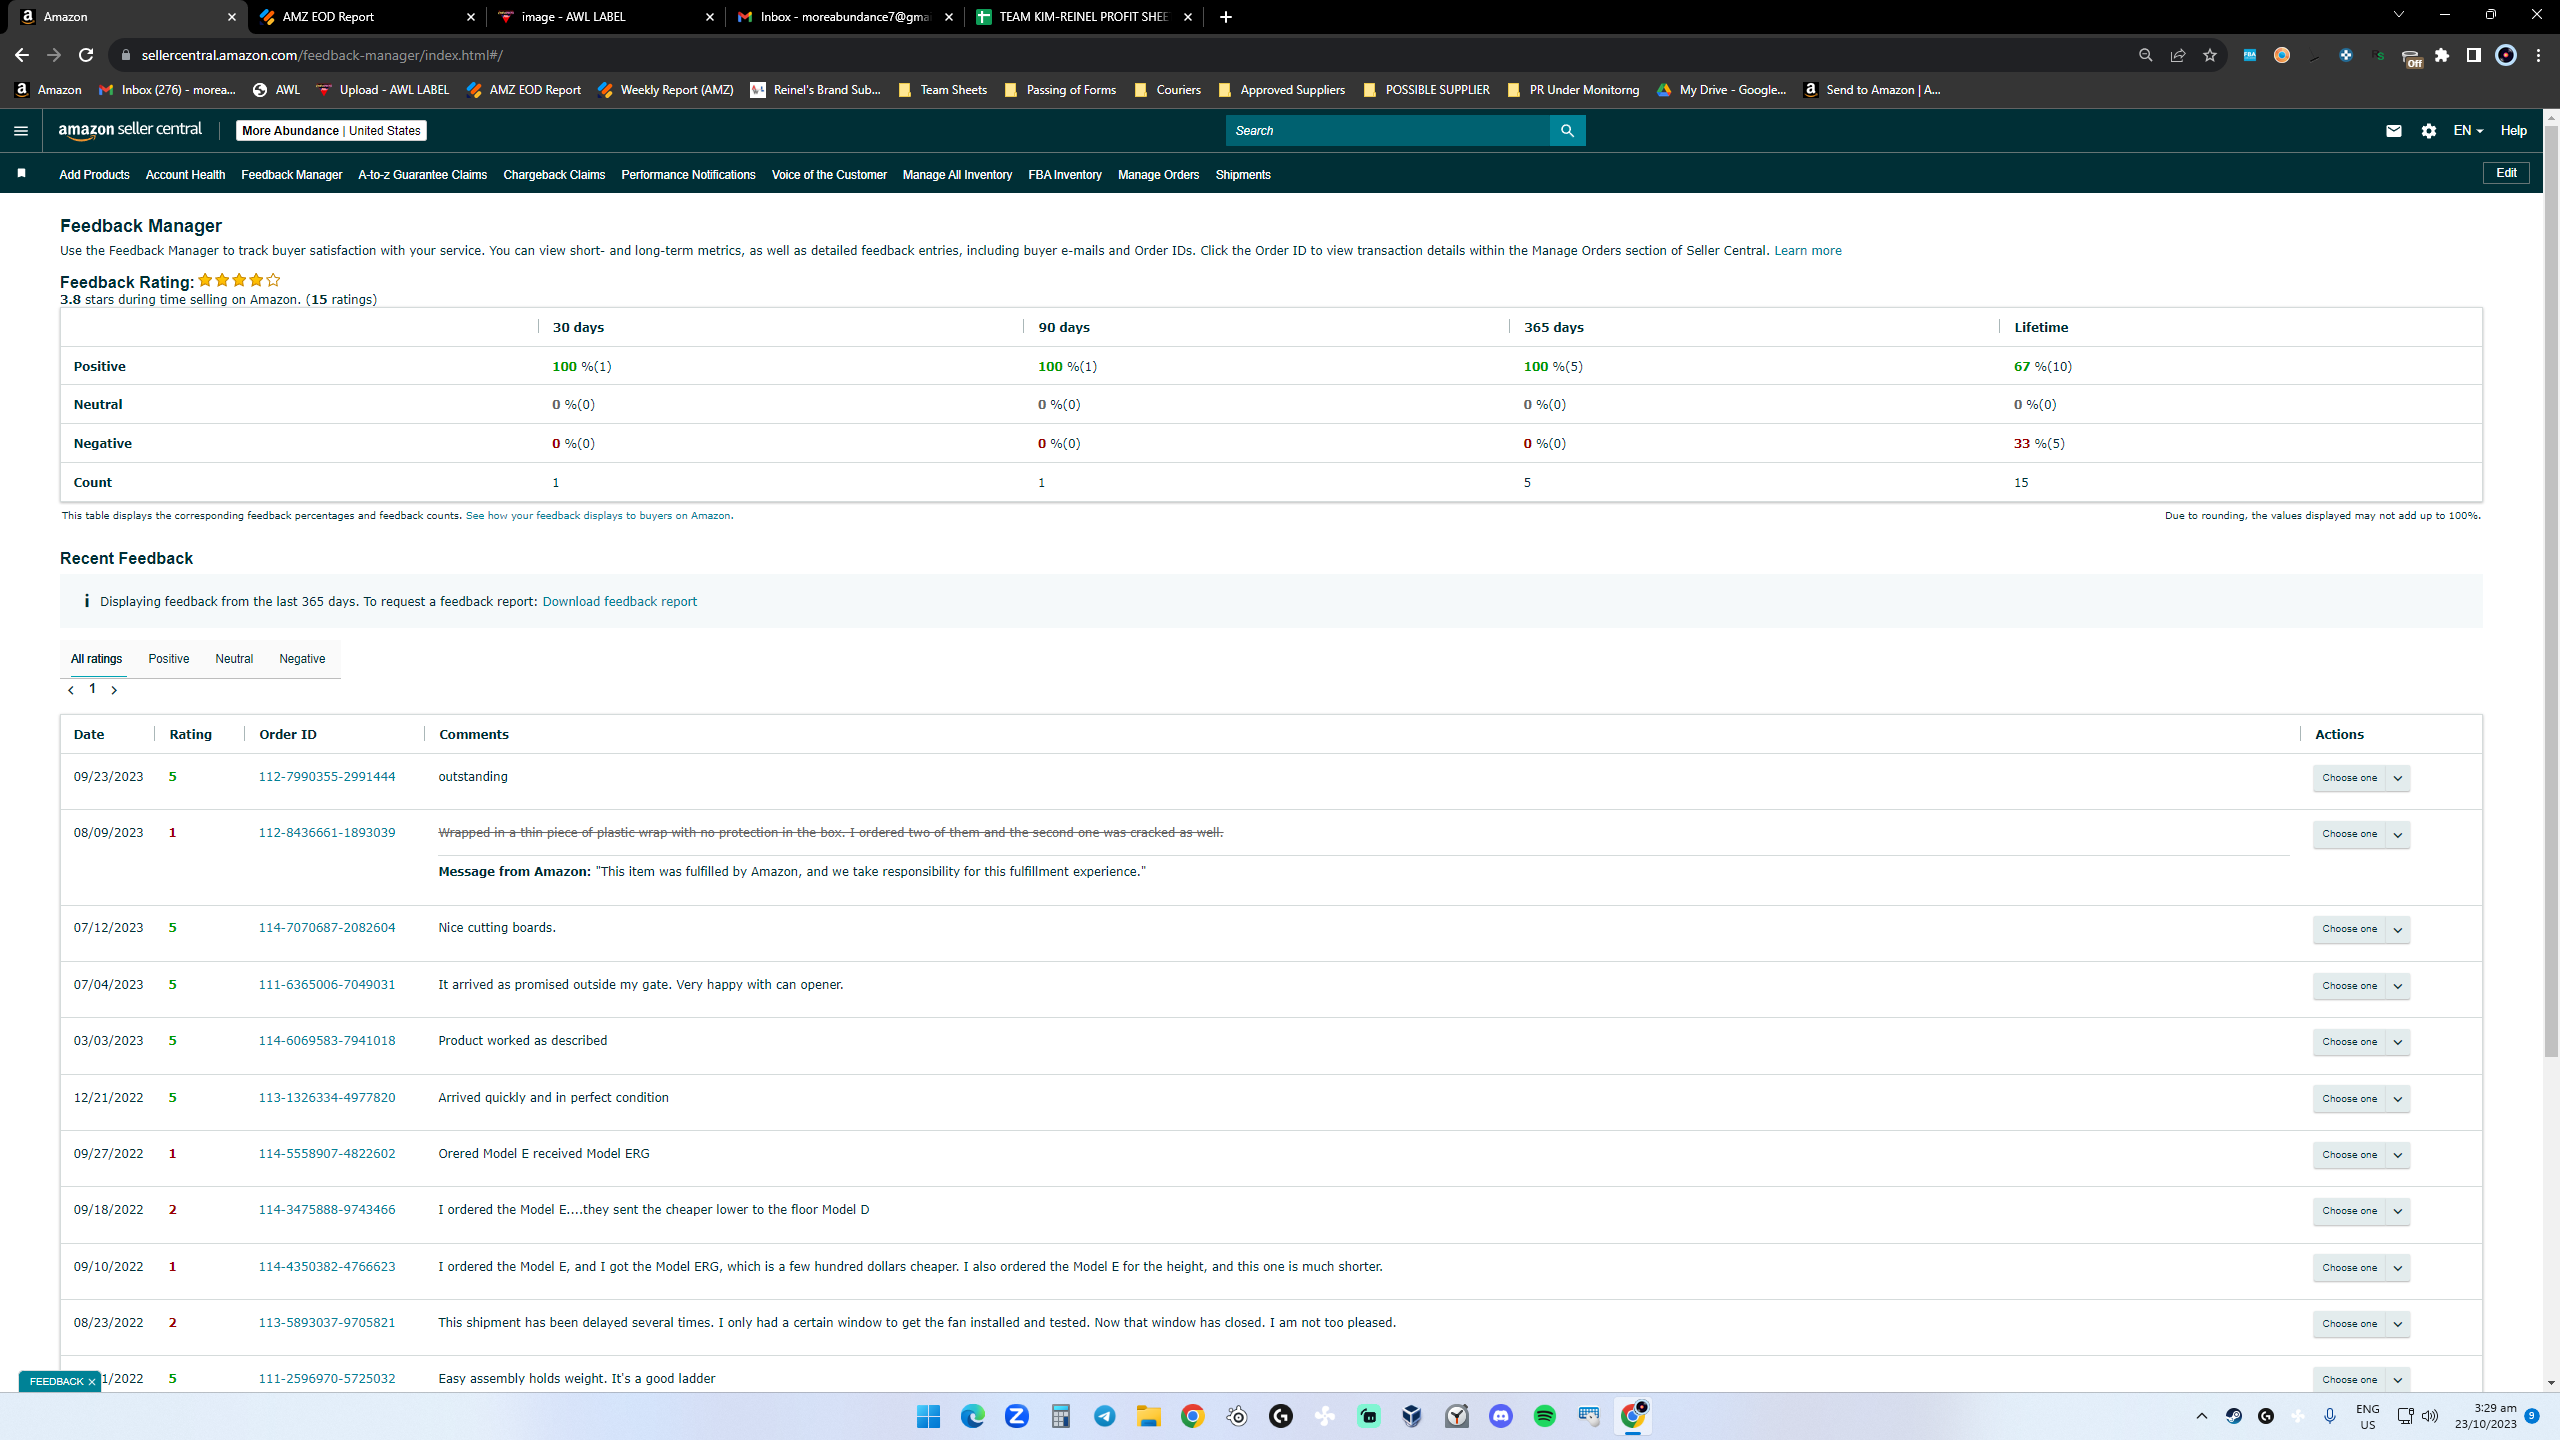This screenshot has width=2560, height=1440.
Task: Focus the Seller Central Search field
Action: coord(1388,131)
